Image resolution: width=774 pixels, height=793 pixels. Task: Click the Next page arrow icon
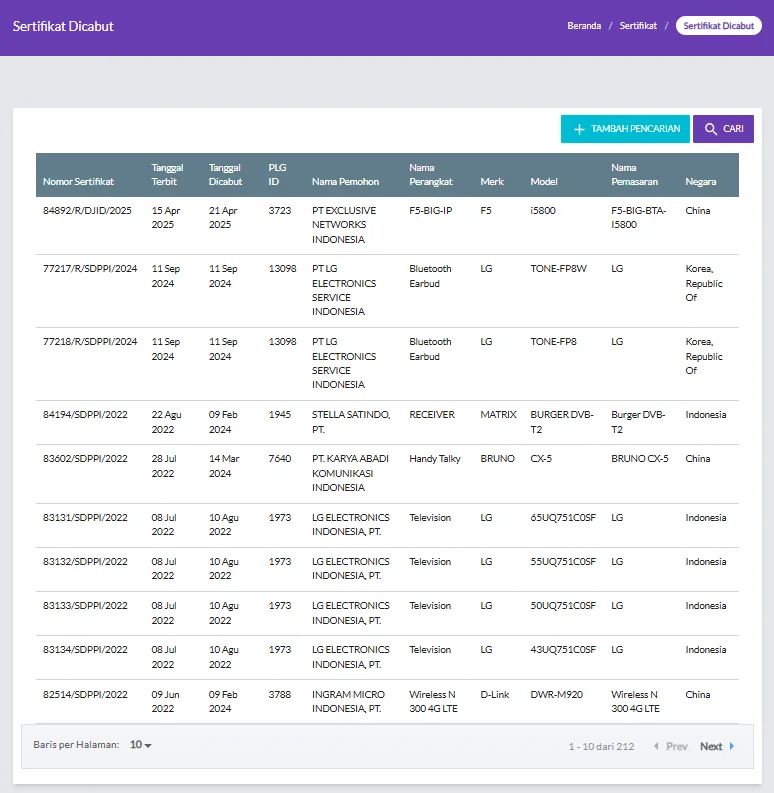731,746
